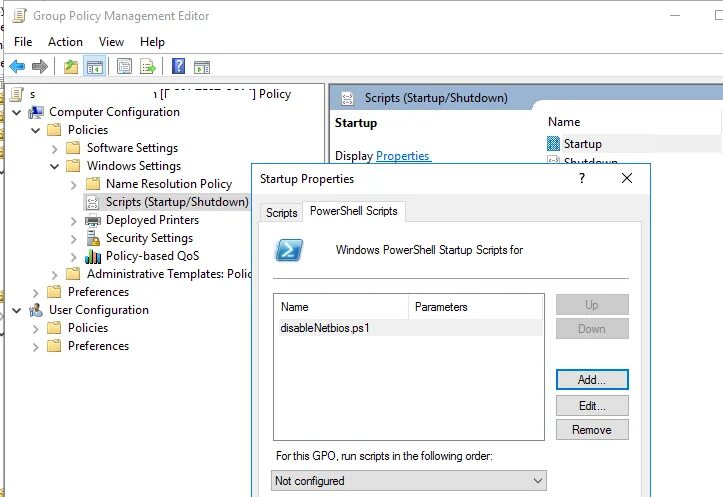Click the Computer Configuration computer icon
This screenshot has height=497, width=723.
click(x=36, y=112)
